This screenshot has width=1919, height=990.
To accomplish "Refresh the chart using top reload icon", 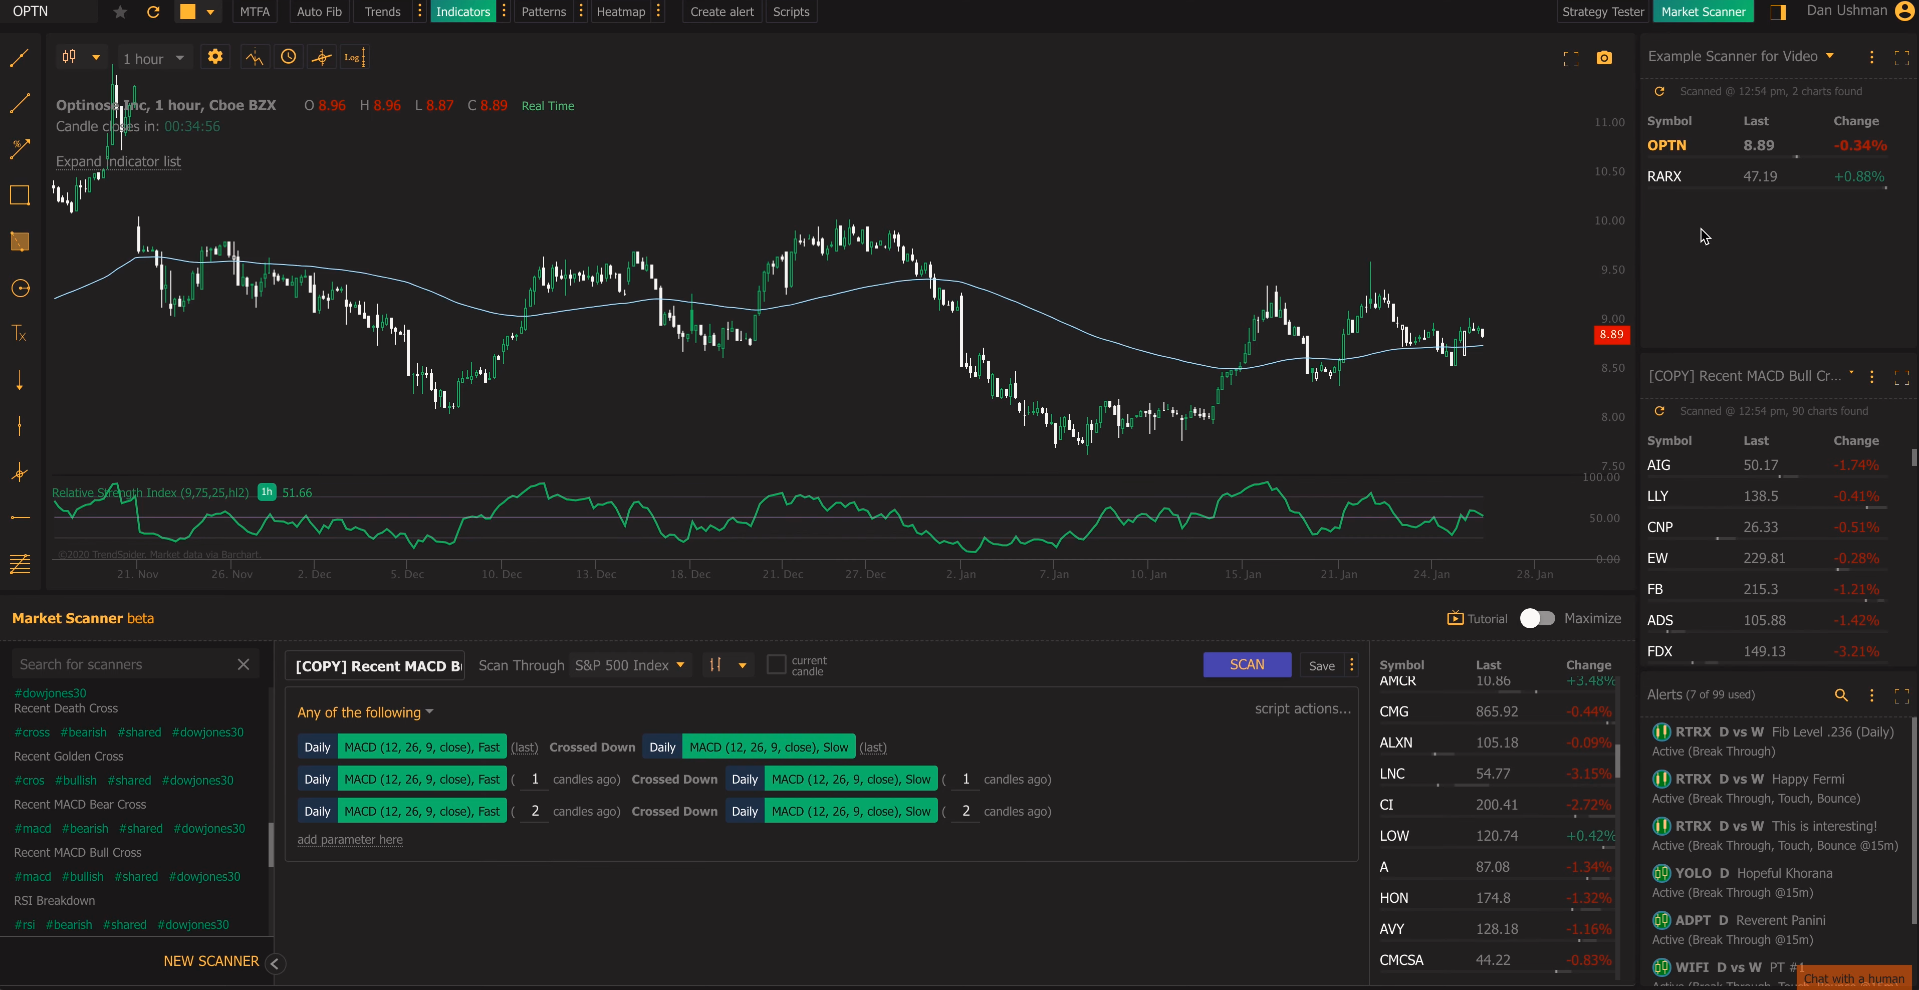I will pos(153,12).
